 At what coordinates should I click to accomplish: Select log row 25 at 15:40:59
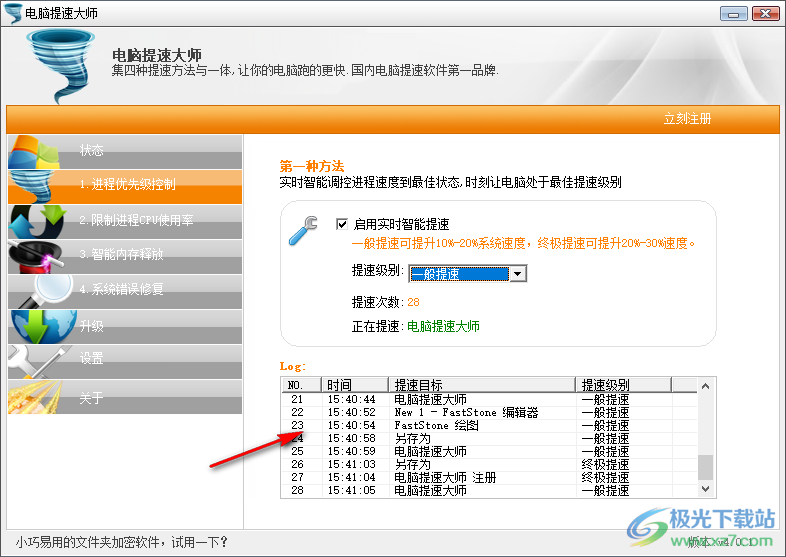click(x=489, y=452)
